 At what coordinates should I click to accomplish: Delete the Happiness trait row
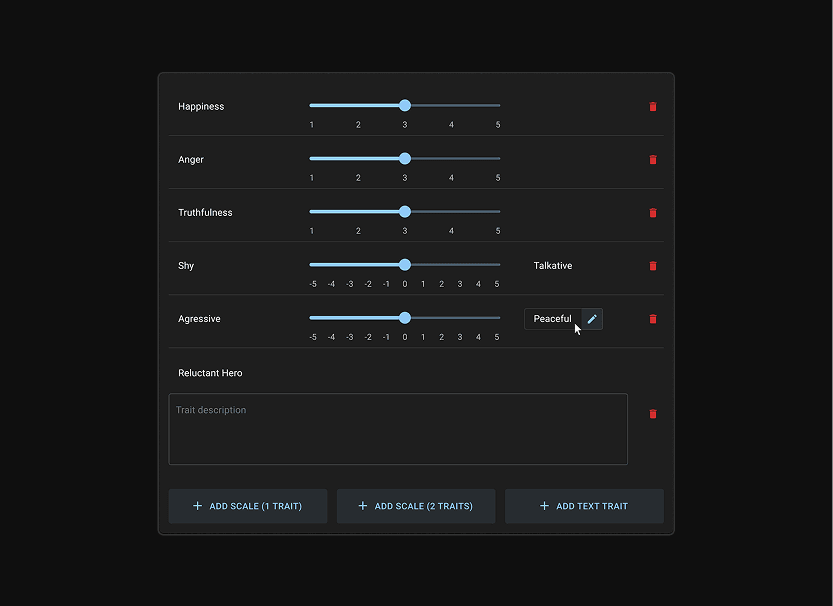point(653,107)
